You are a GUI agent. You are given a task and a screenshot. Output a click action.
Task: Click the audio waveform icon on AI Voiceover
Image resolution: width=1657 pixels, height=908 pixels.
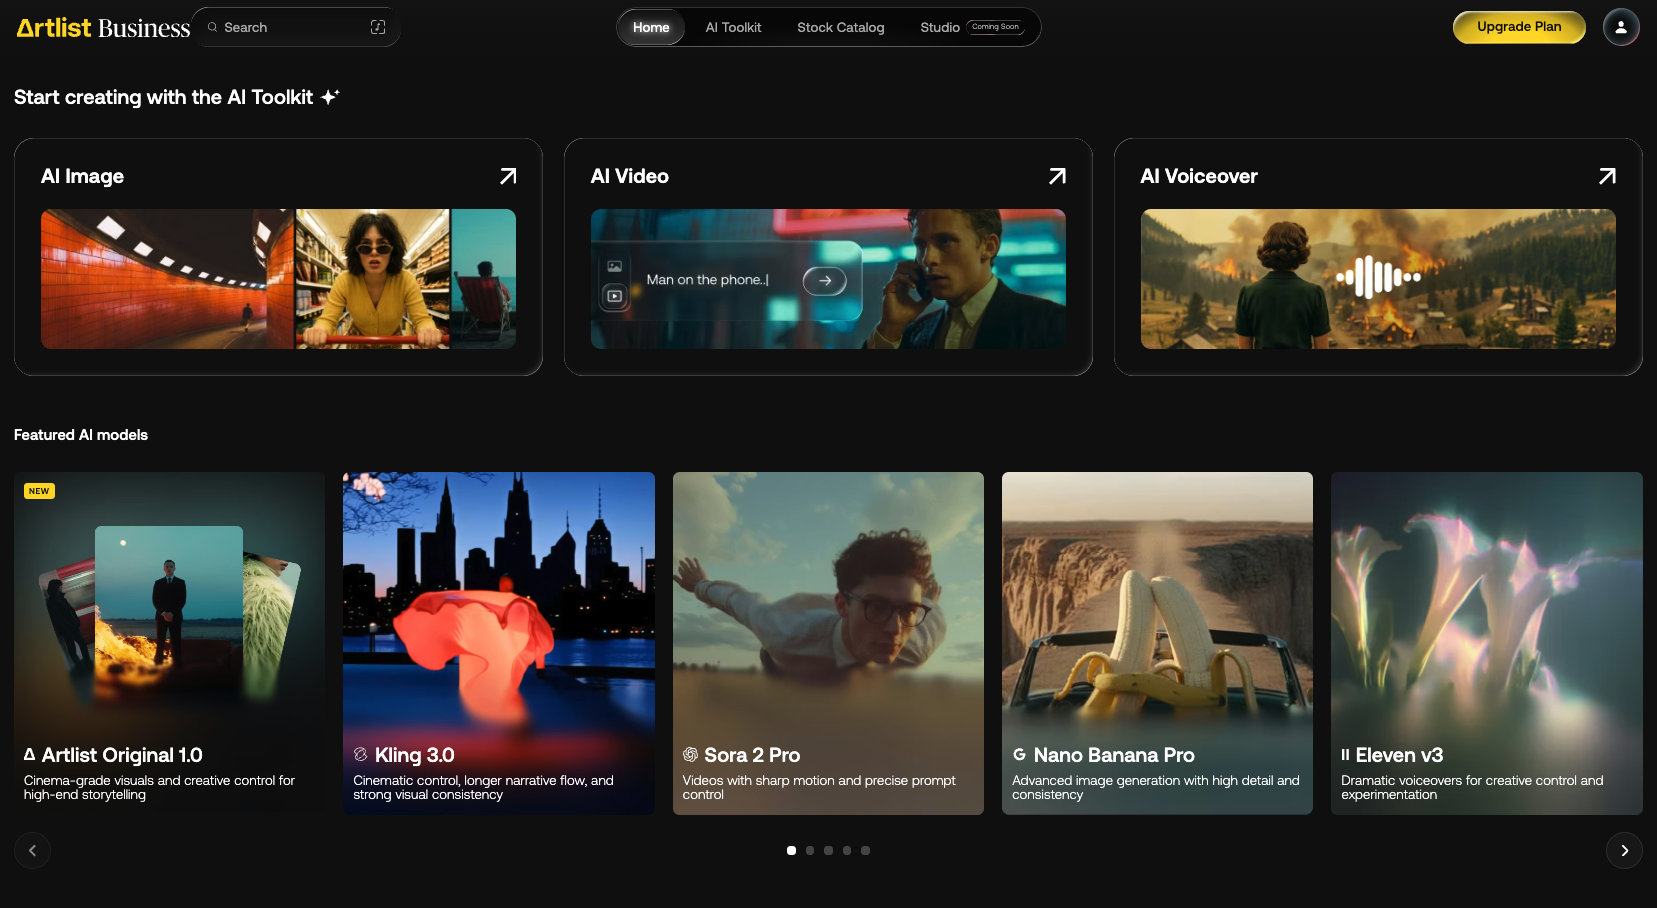point(1378,277)
